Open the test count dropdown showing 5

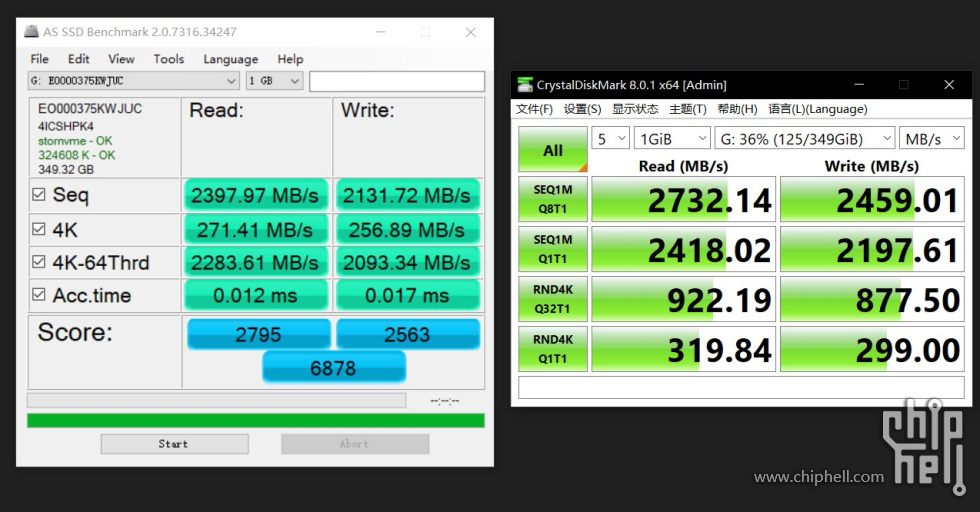611,138
